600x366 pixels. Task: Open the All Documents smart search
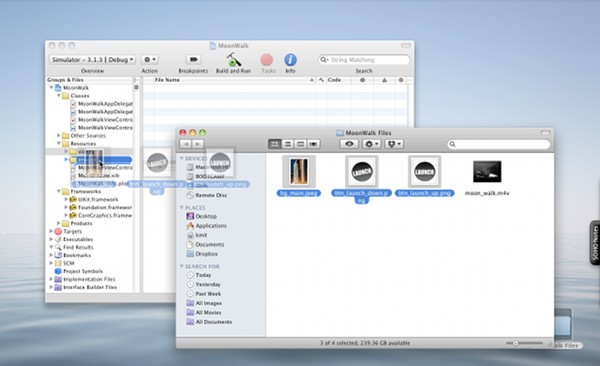pos(209,322)
